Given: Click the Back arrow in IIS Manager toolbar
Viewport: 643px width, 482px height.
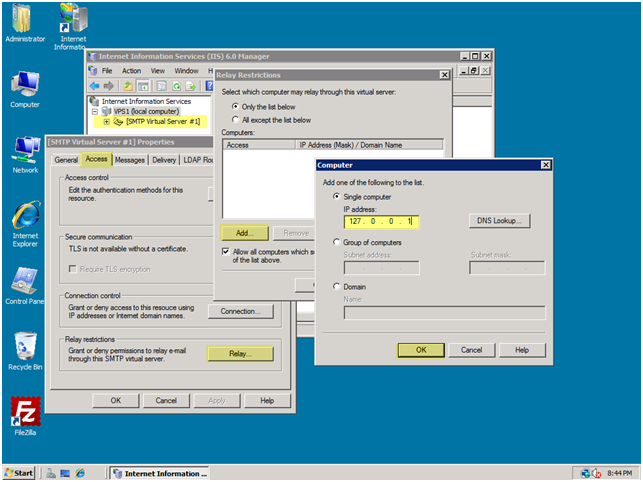Looking at the screenshot, I should pyautogui.click(x=95, y=86).
